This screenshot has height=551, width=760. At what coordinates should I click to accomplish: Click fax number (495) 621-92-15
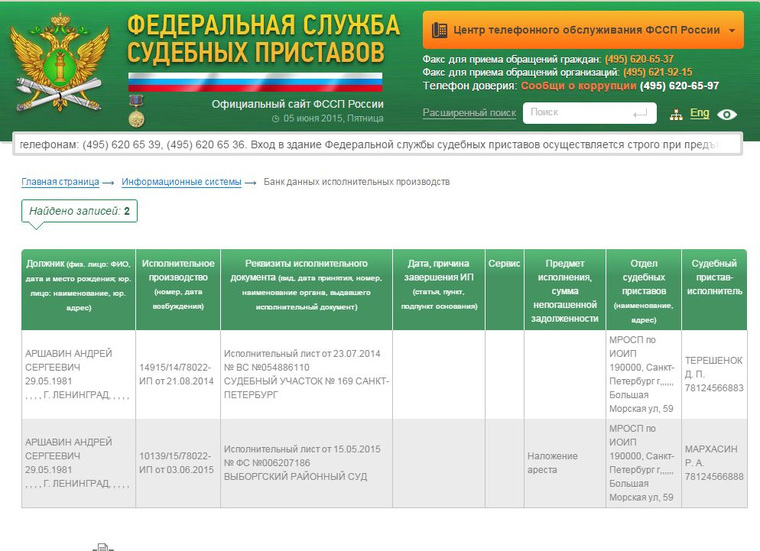coord(657,72)
